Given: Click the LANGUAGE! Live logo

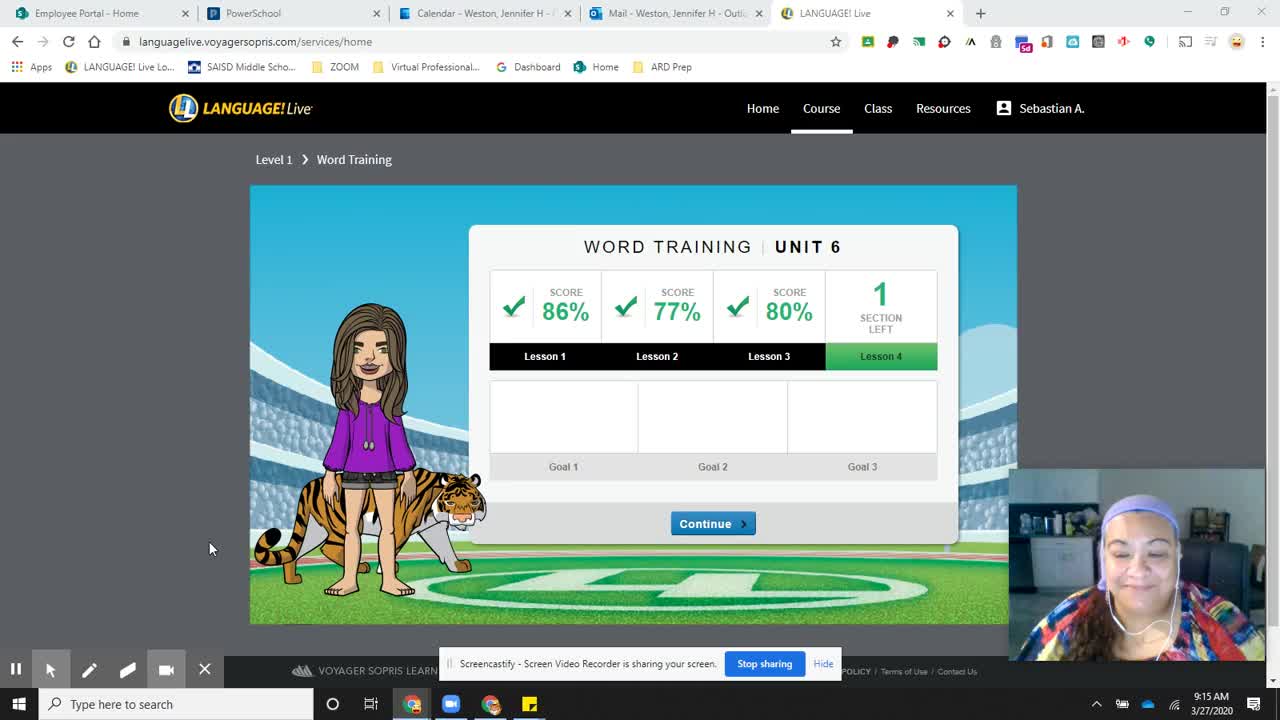Looking at the screenshot, I should pyautogui.click(x=241, y=108).
